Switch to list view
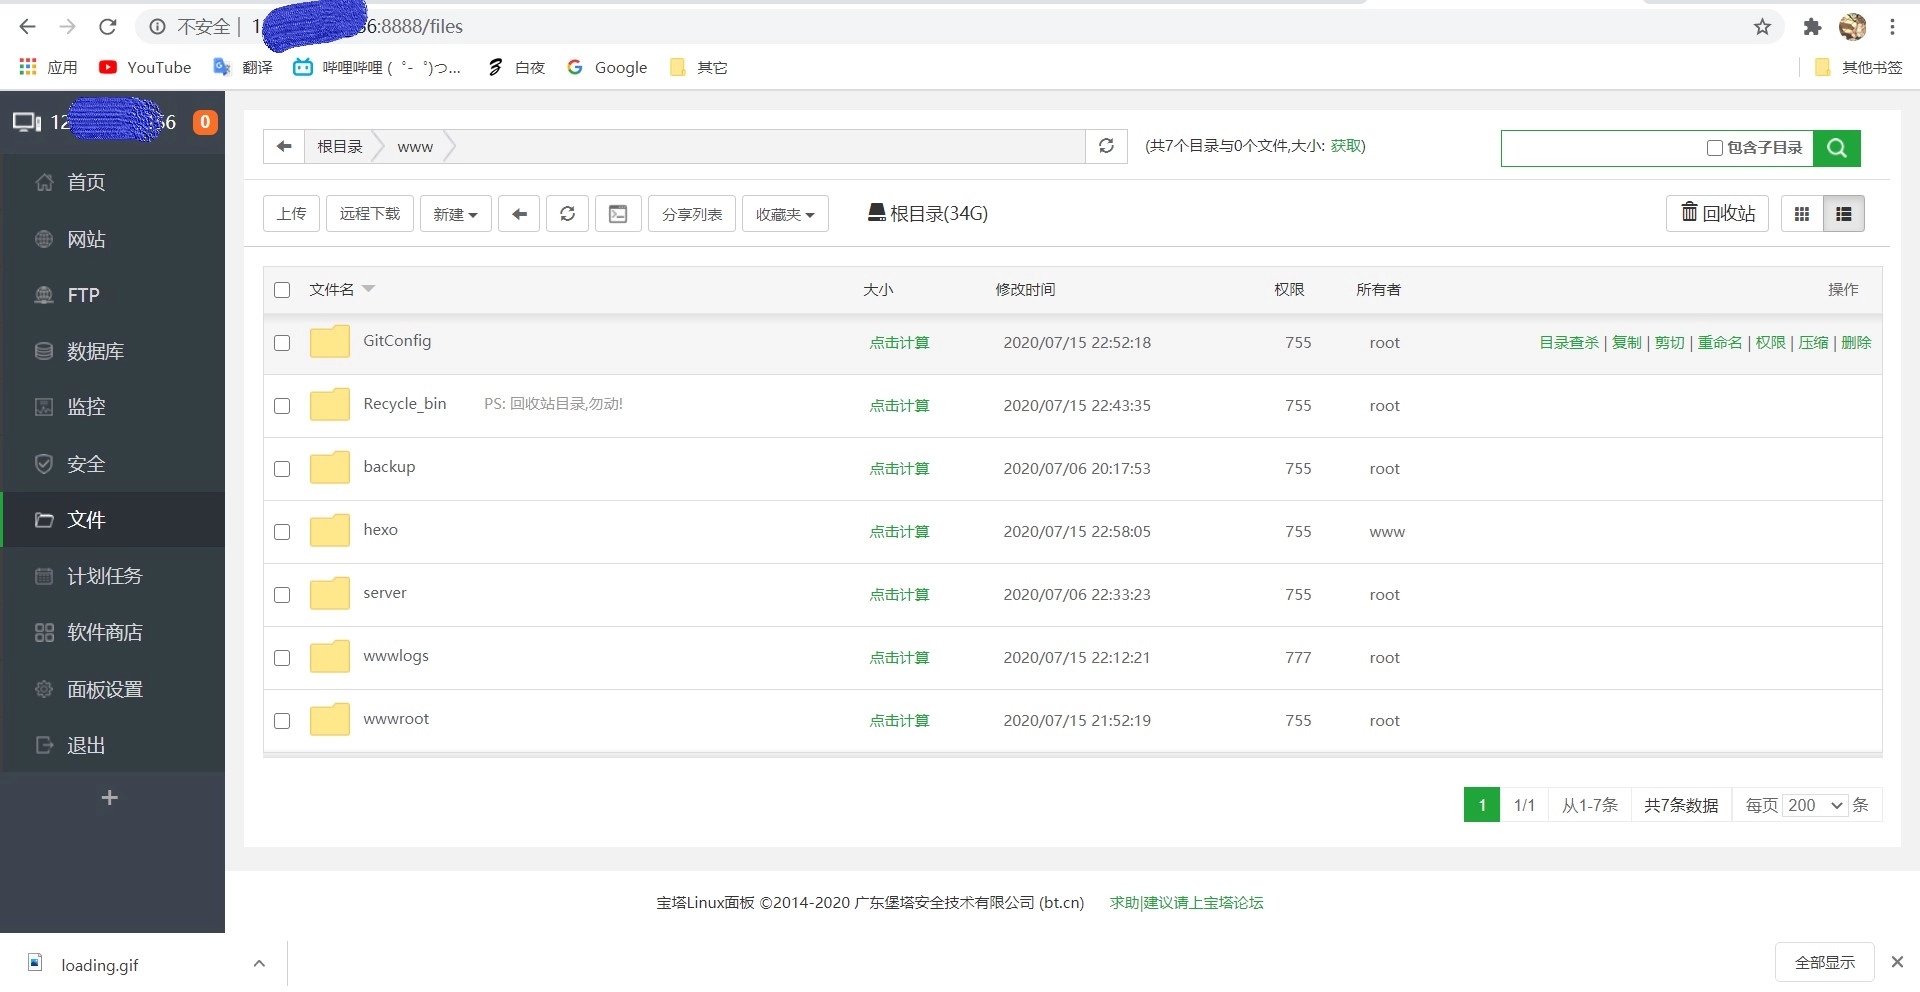Viewport: 1920px width, 992px height. 1844,213
